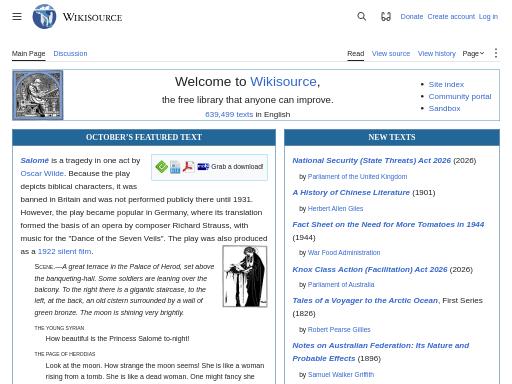The image size is (512, 384).
Task: Open Herbert Allen Giles author link
Action: point(335,209)
